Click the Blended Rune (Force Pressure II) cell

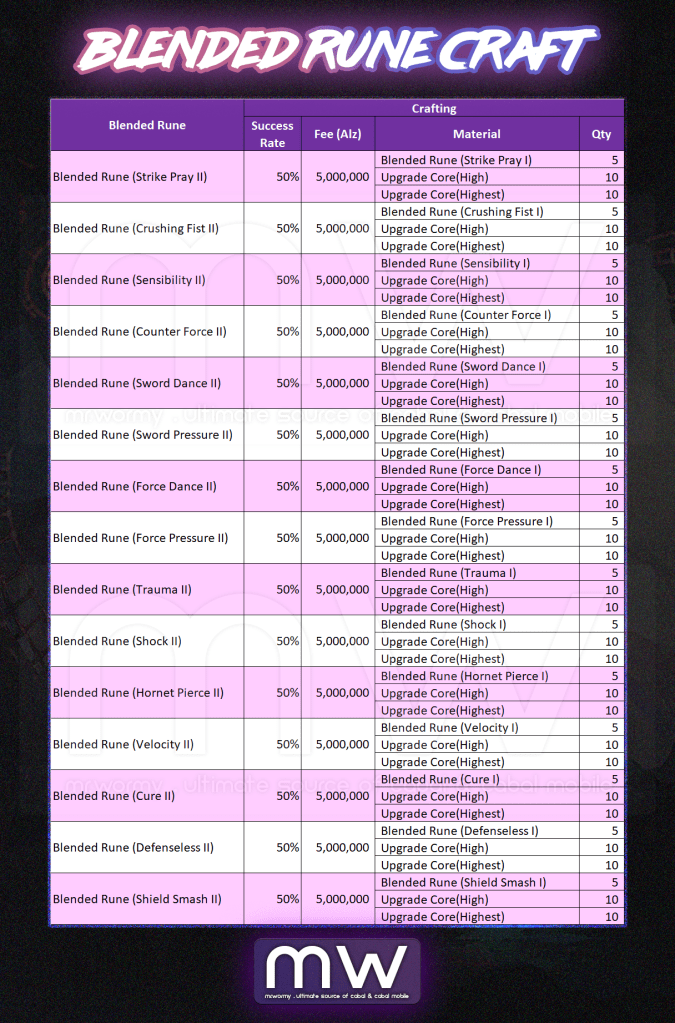[x=140, y=538]
